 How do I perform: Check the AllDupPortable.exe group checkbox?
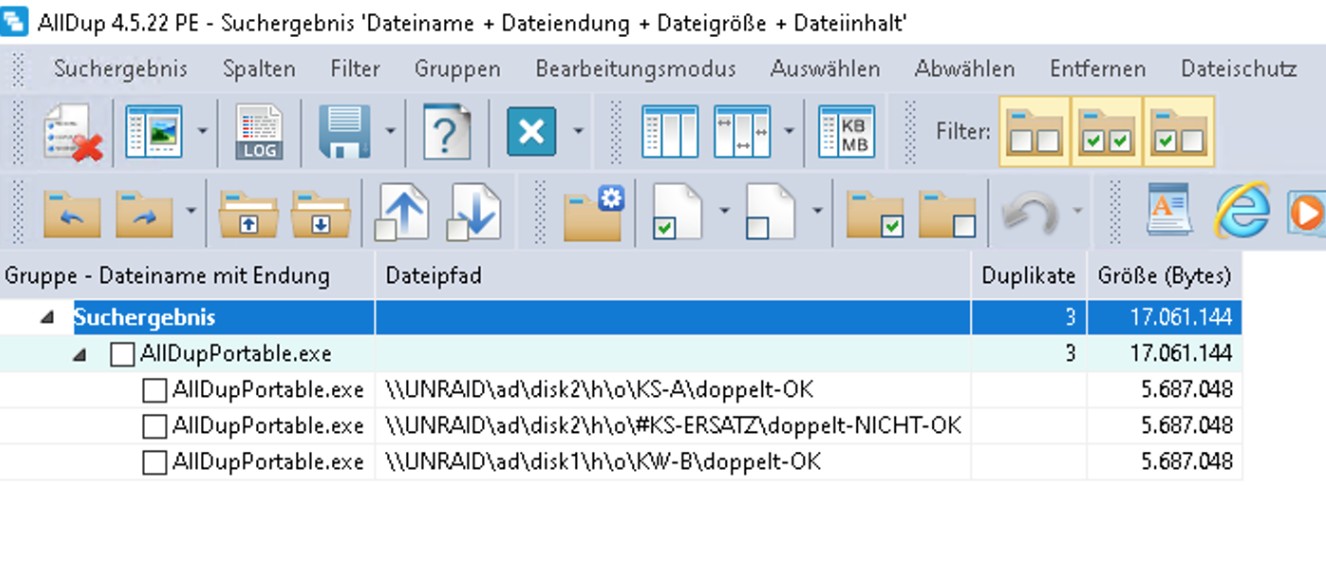122,354
